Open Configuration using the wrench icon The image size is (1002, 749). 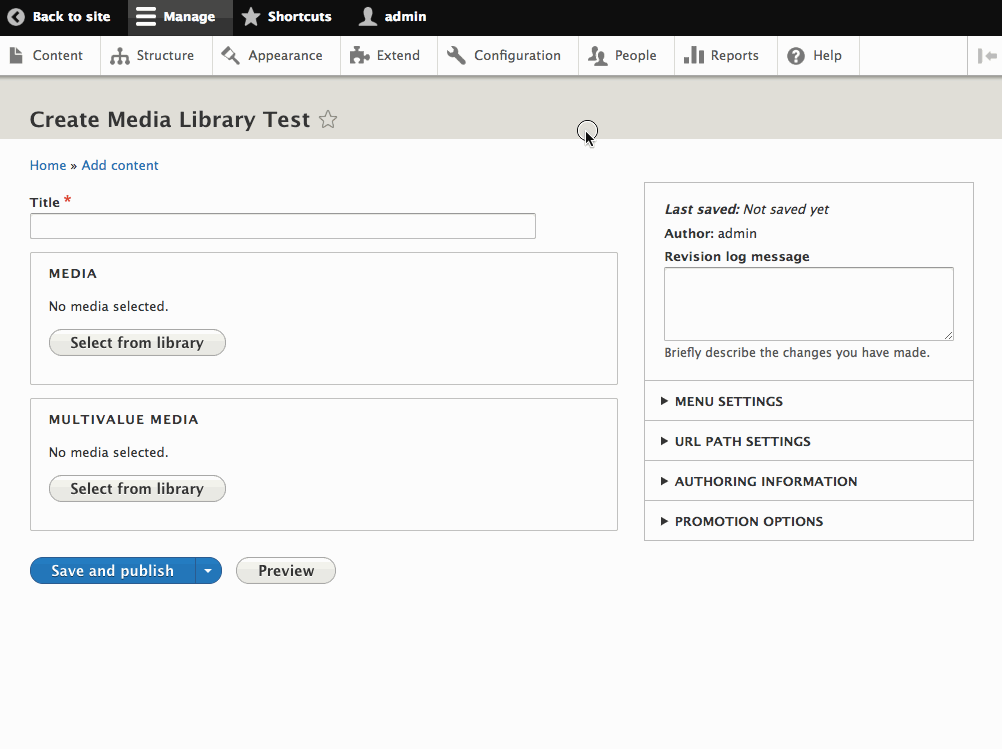[x=456, y=55]
